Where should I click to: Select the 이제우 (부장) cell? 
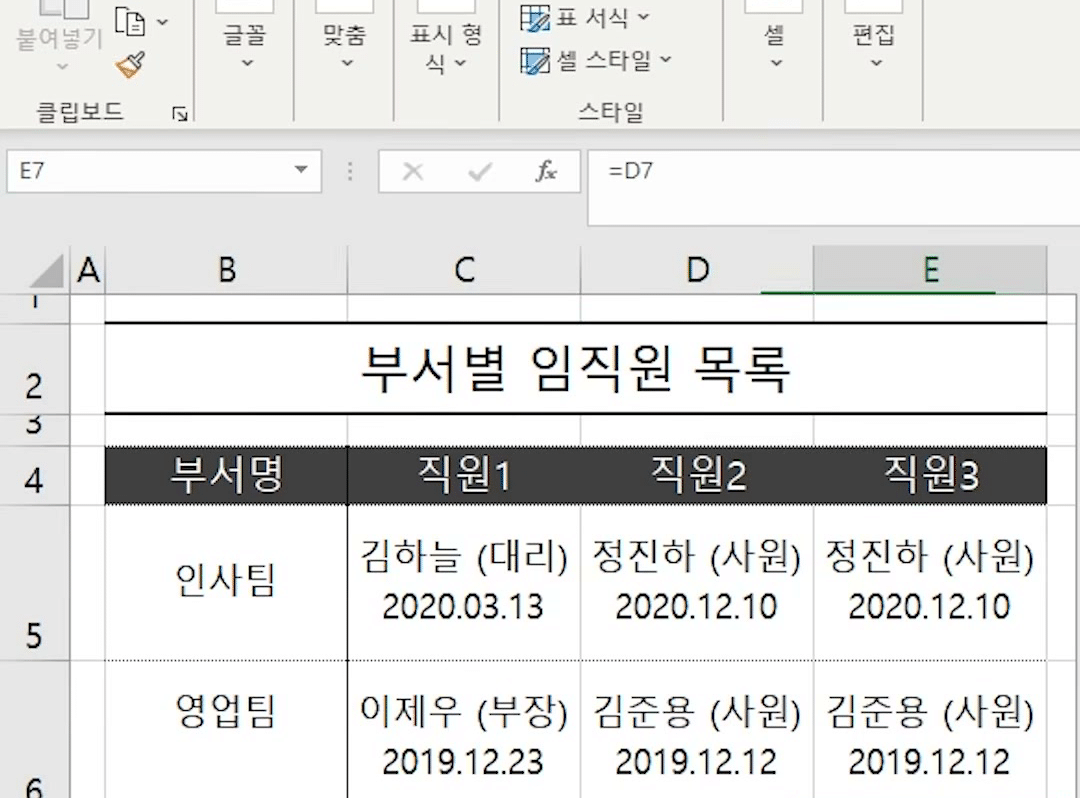click(464, 730)
